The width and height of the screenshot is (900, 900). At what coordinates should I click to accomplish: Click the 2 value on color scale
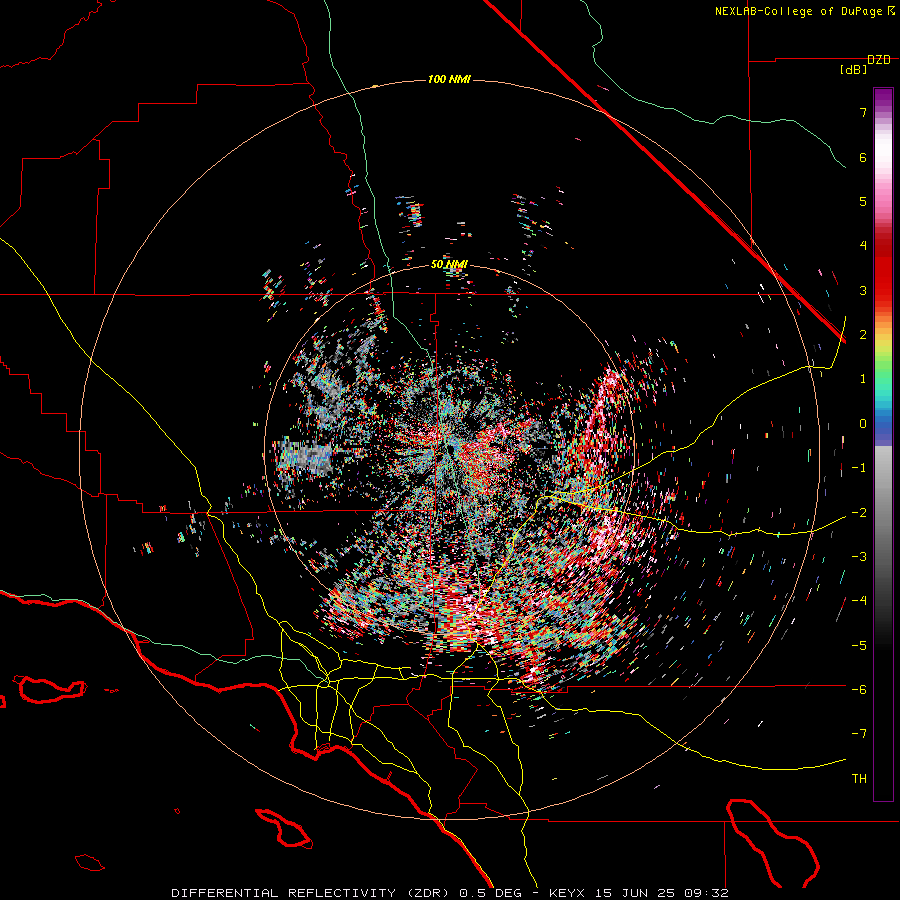pos(863,335)
